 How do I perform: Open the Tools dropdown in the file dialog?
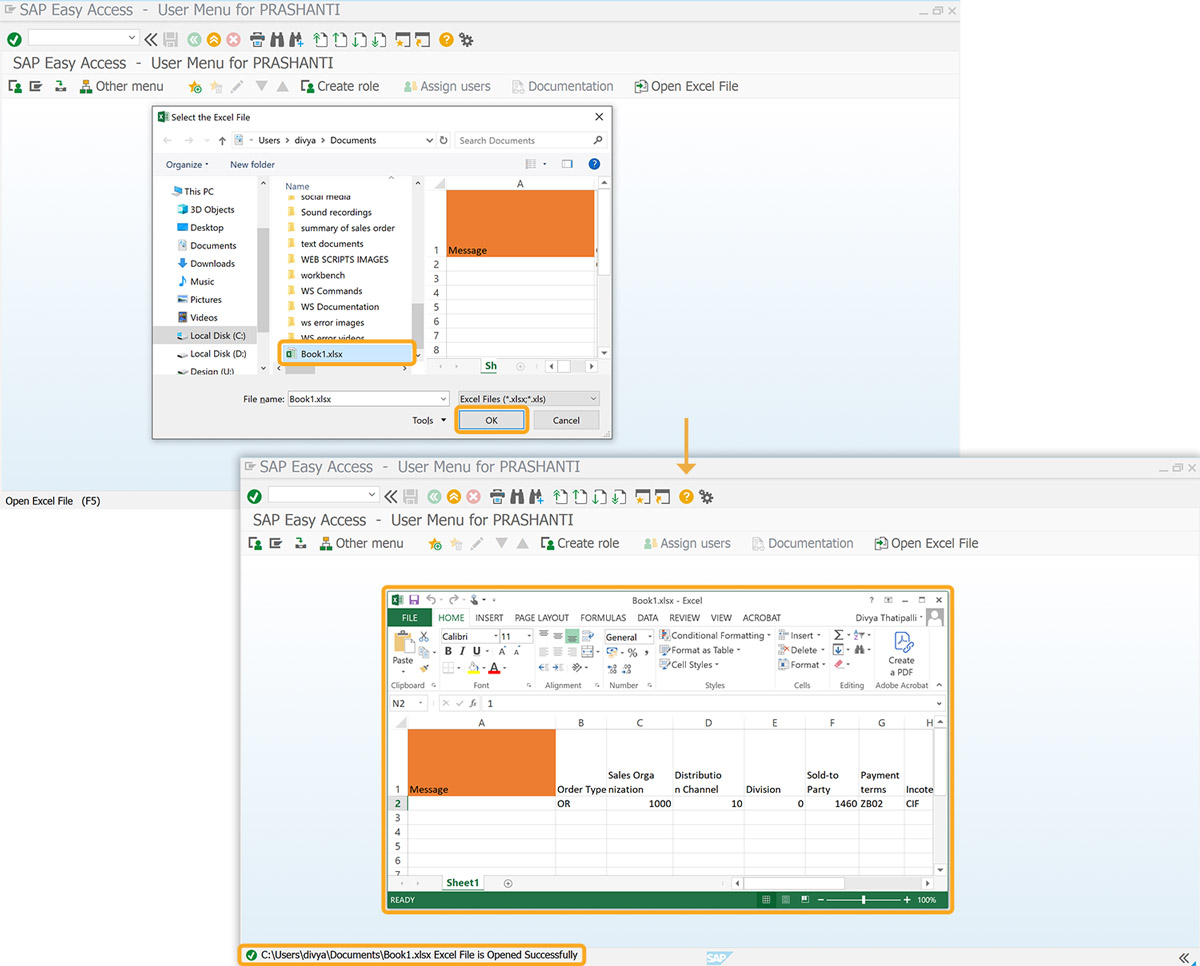click(x=429, y=420)
